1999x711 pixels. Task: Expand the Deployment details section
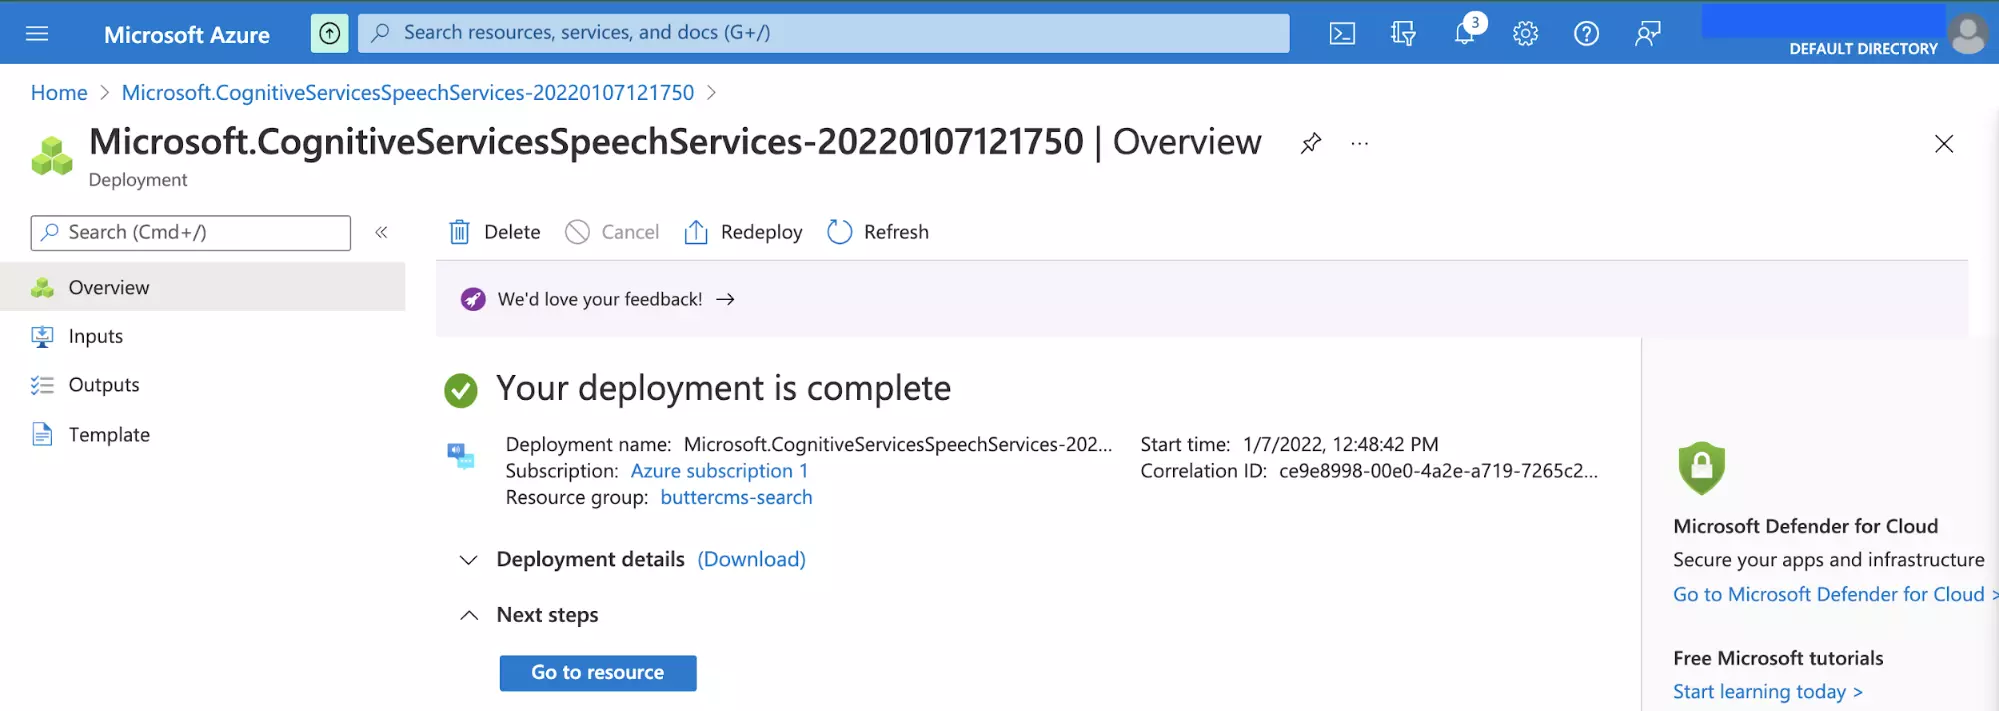(468, 560)
